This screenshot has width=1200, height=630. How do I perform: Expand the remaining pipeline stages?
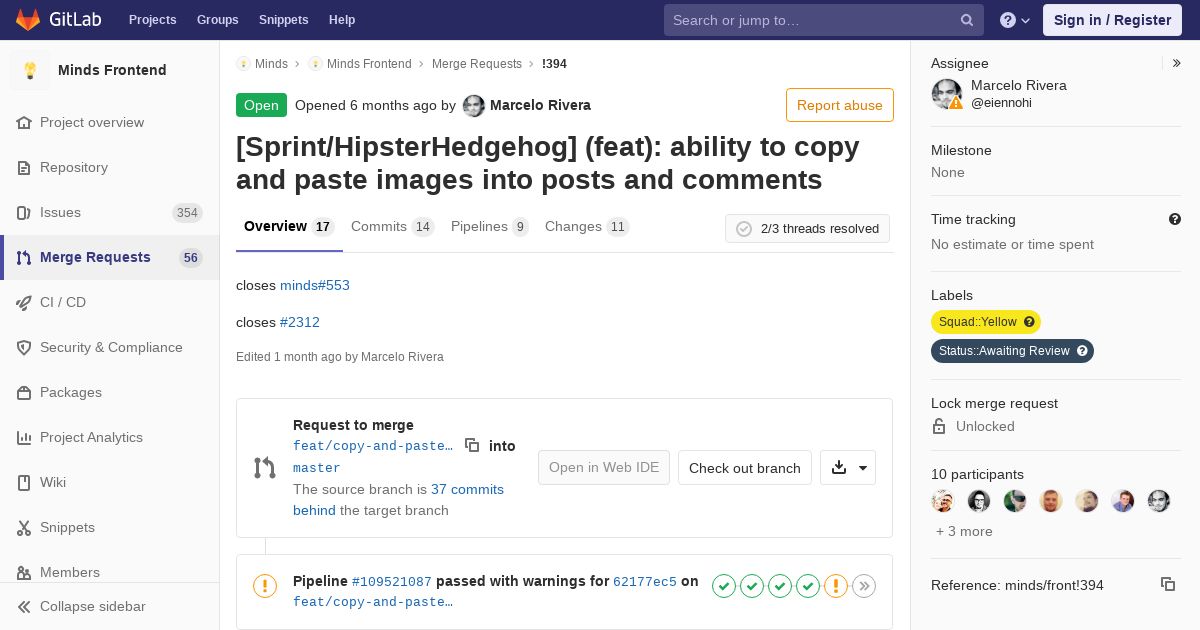coord(864,586)
